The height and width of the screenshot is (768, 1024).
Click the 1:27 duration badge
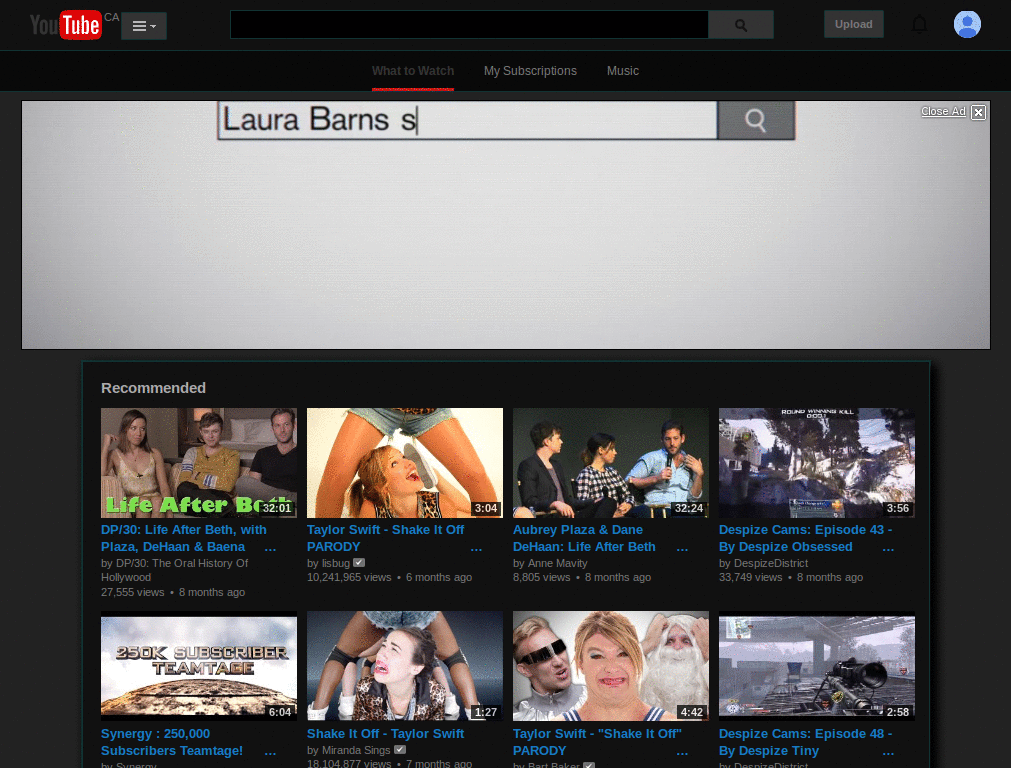pos(486,712)
